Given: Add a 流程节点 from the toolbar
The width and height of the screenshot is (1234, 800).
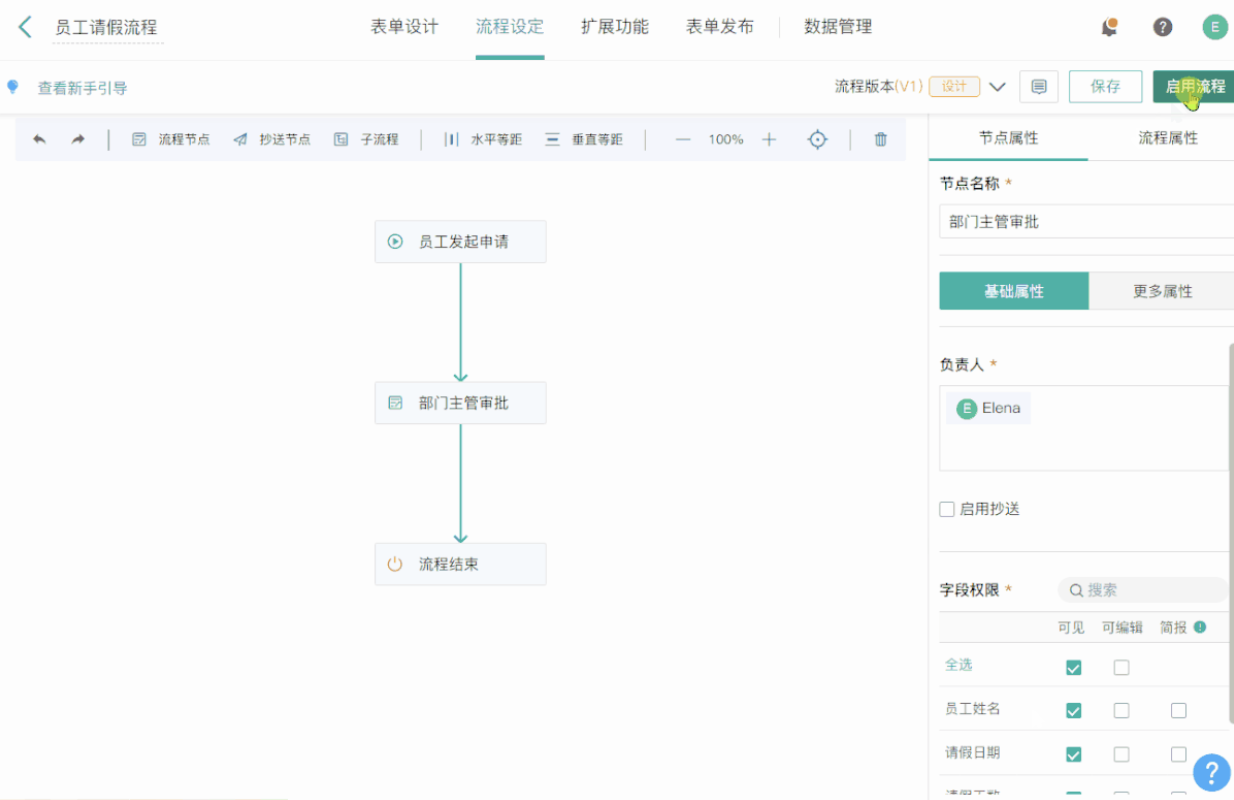Looking at the screenshot, I should (x=171, y=140).
